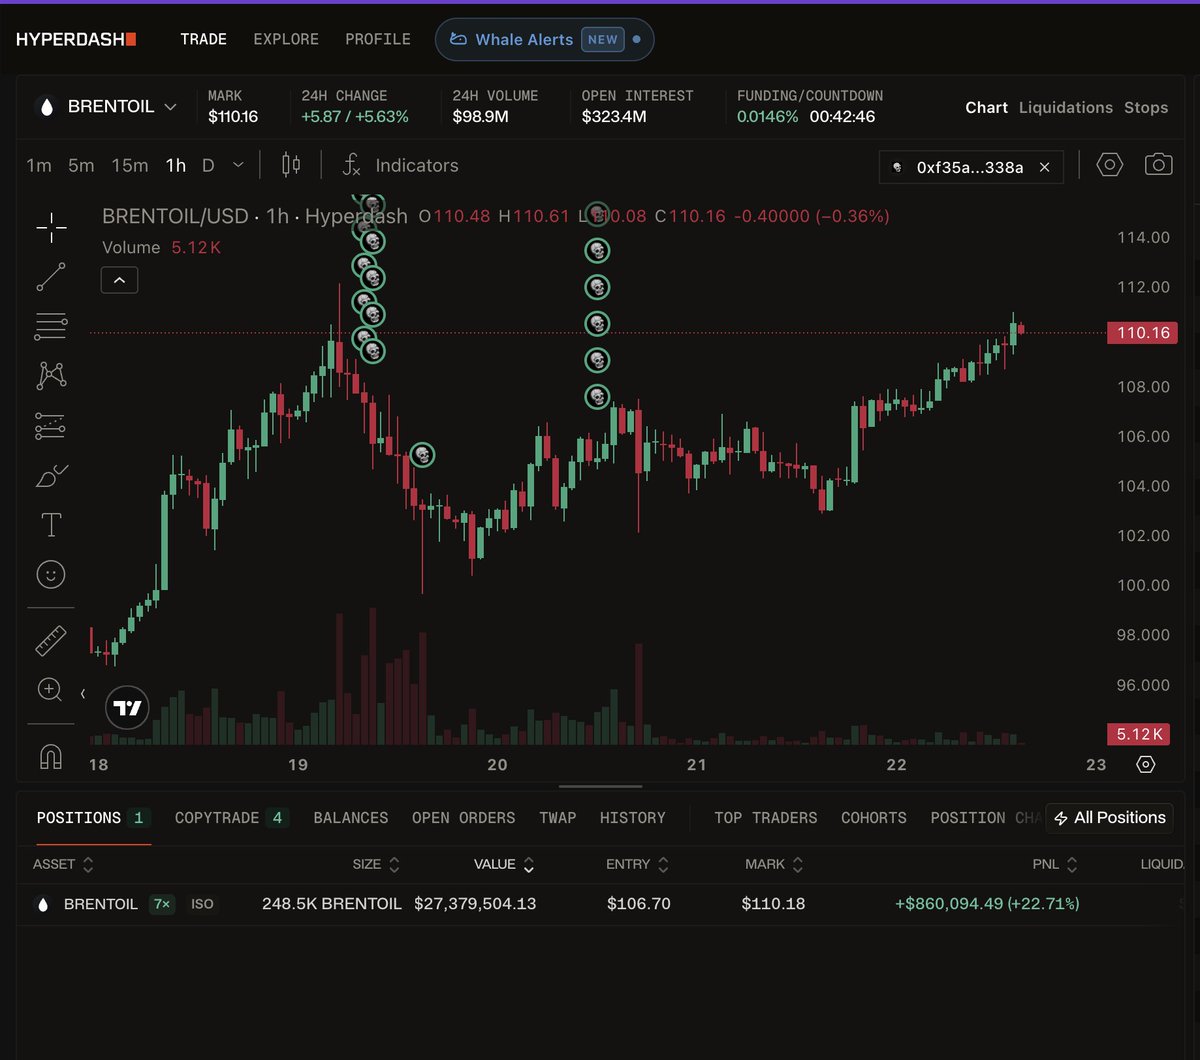The image size is (1200, 1060).
Task: Open time axis settings icon near 23
Action: (x=1146, y=764)
